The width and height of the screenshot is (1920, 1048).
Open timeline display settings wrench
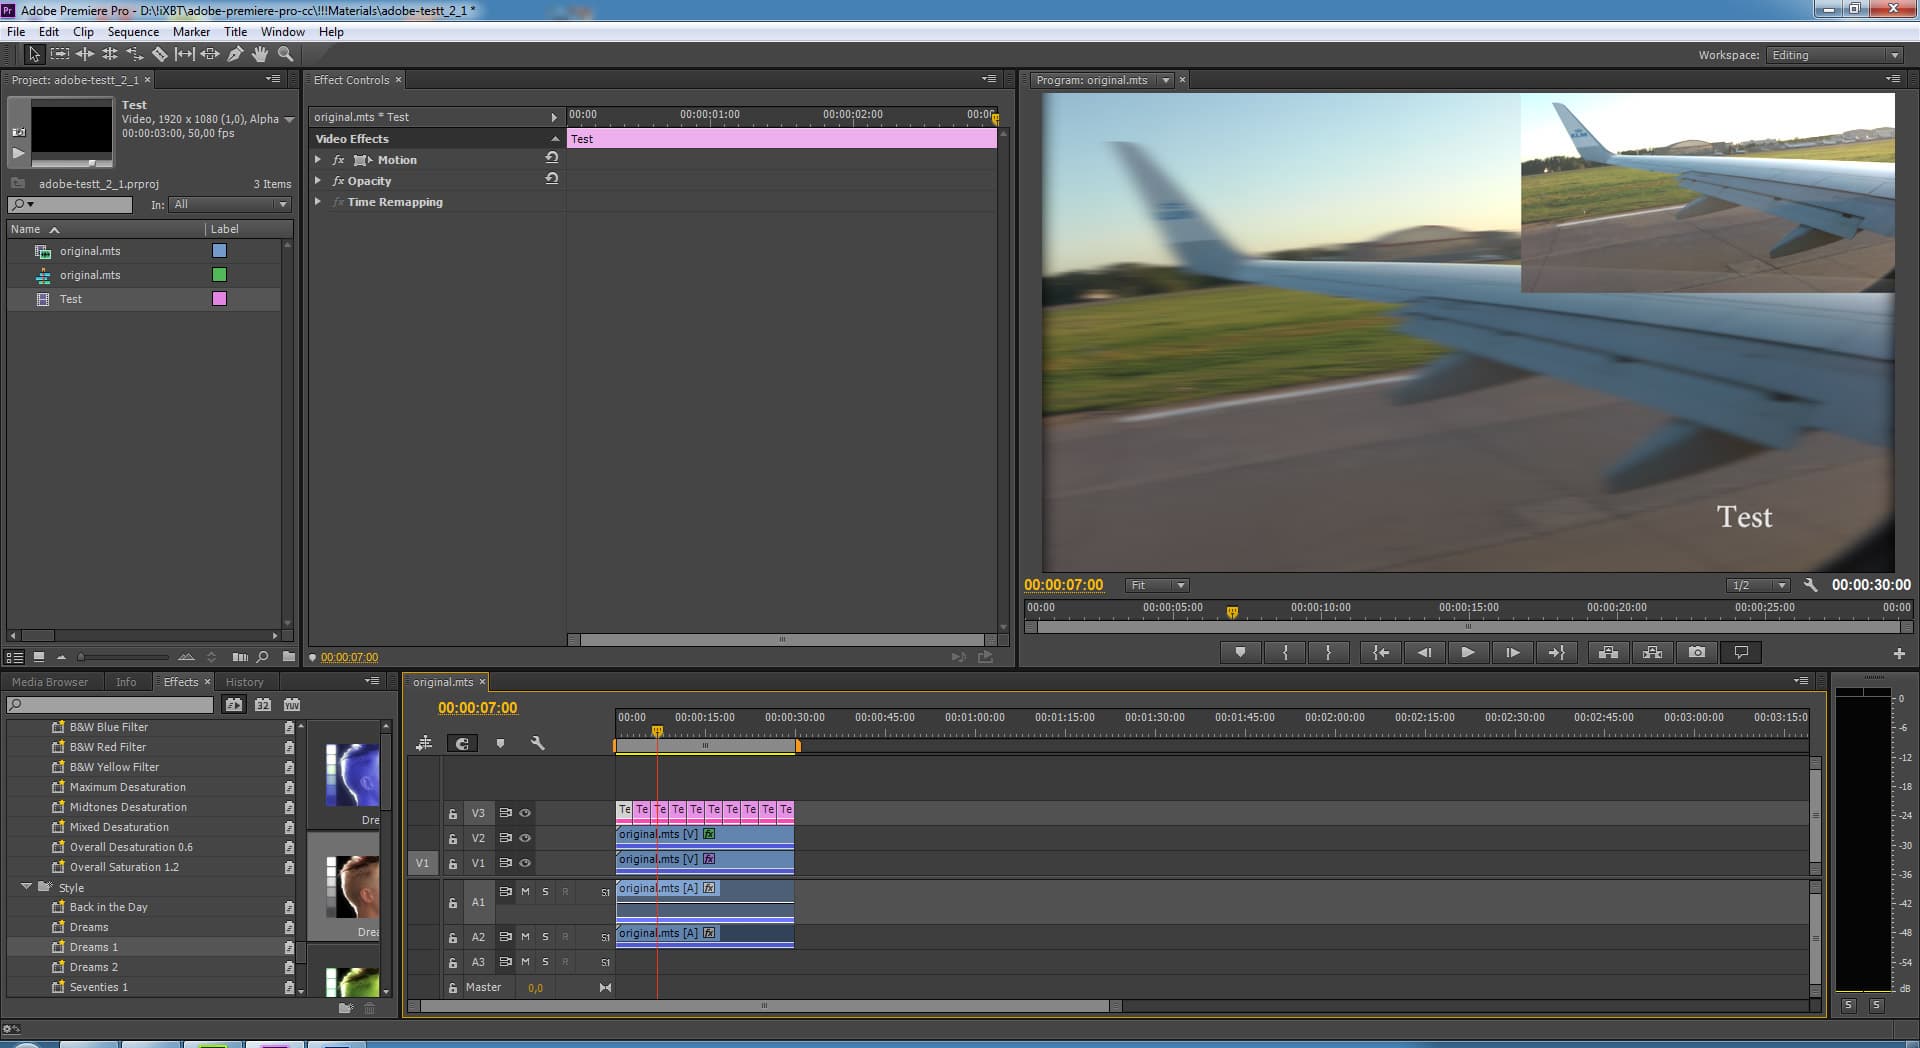[x=537, y=743]
